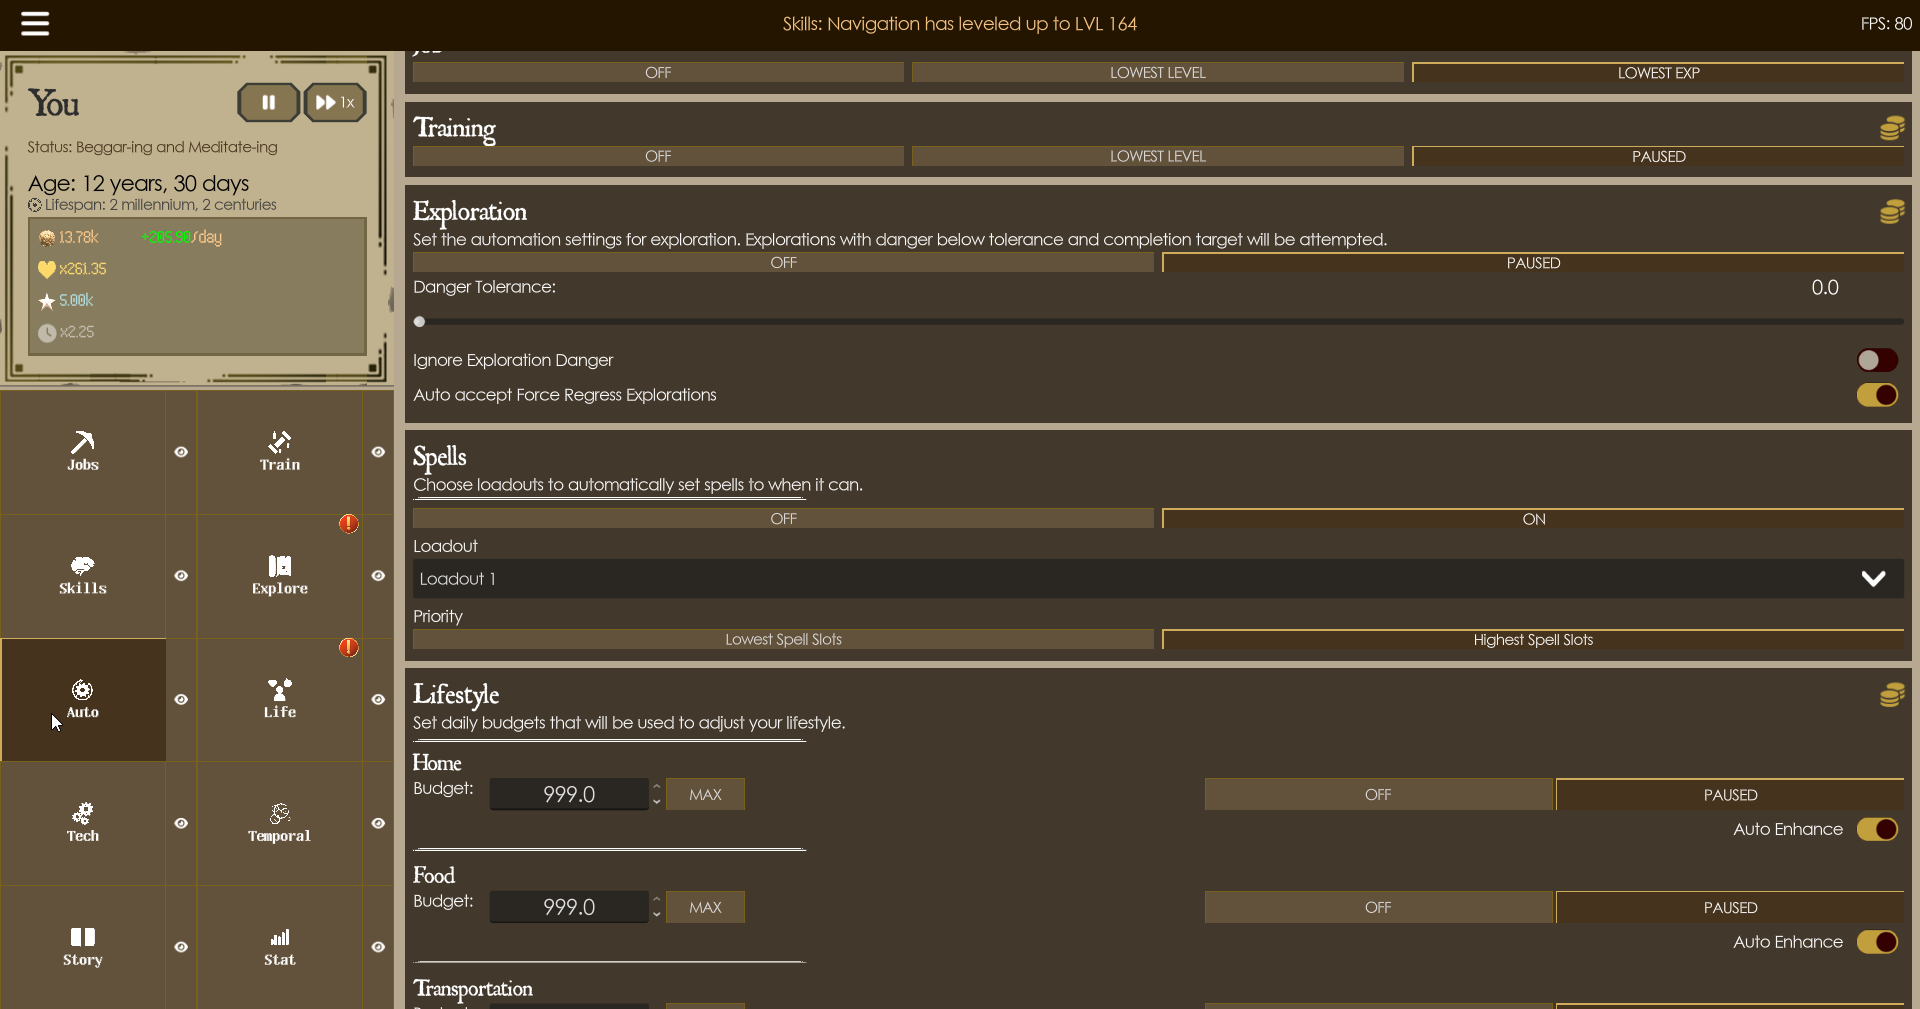Viewport: 1920px width, 1009px height.
Task: Open the Stat chart menu
Action: click(x=280, y=947)
